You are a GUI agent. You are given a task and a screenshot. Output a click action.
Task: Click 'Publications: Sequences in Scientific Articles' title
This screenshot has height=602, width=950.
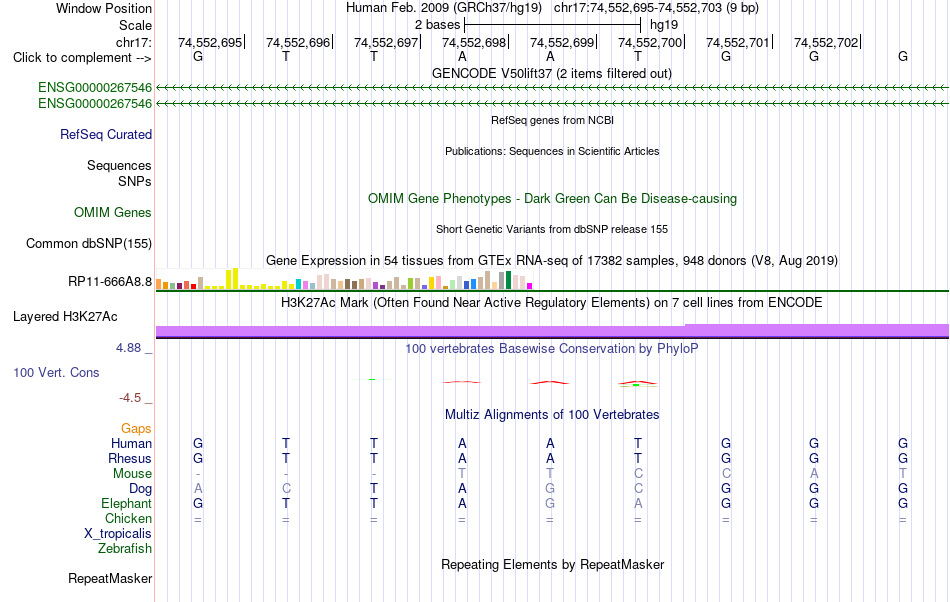[x=552, y=151]
